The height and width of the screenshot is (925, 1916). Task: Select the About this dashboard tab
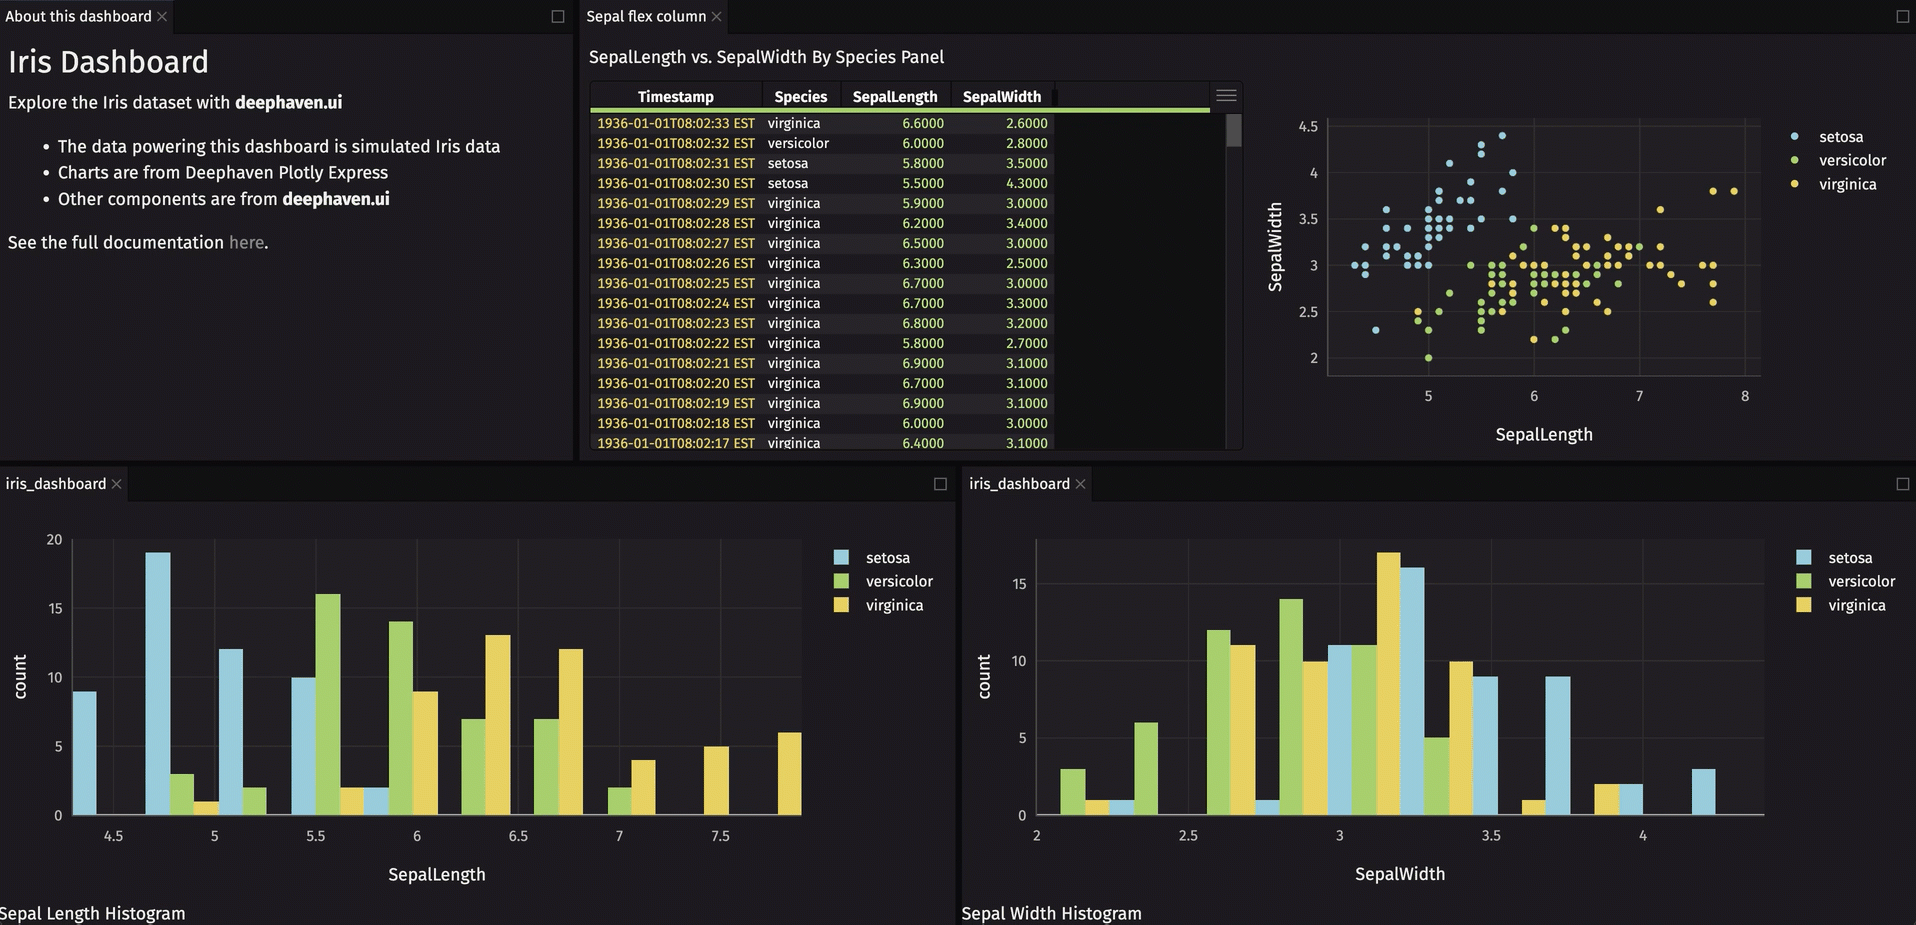coord(78,16)
